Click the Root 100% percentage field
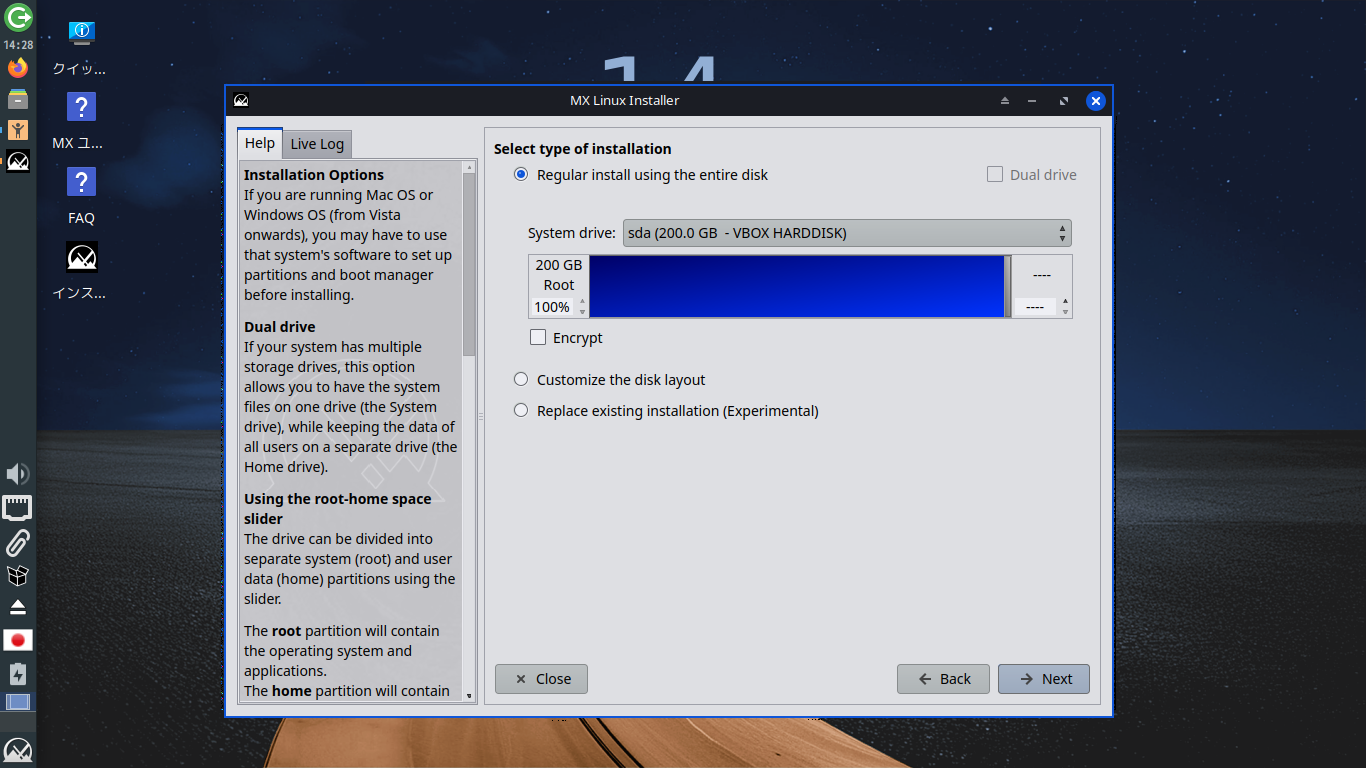Screen dimensions: 1366x768 (x=553, y=307)
